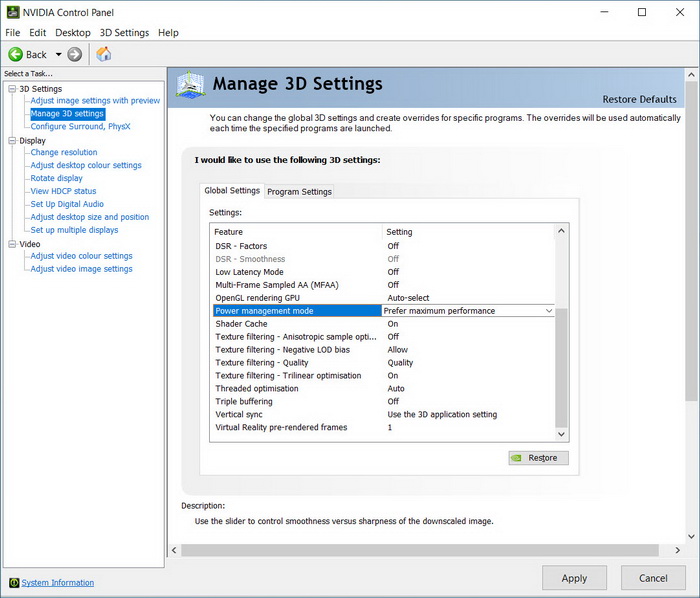Open Adjust video colour settings
Image resolution: width=700 pixels, height=598 pixels.
[x=81, y=256]
